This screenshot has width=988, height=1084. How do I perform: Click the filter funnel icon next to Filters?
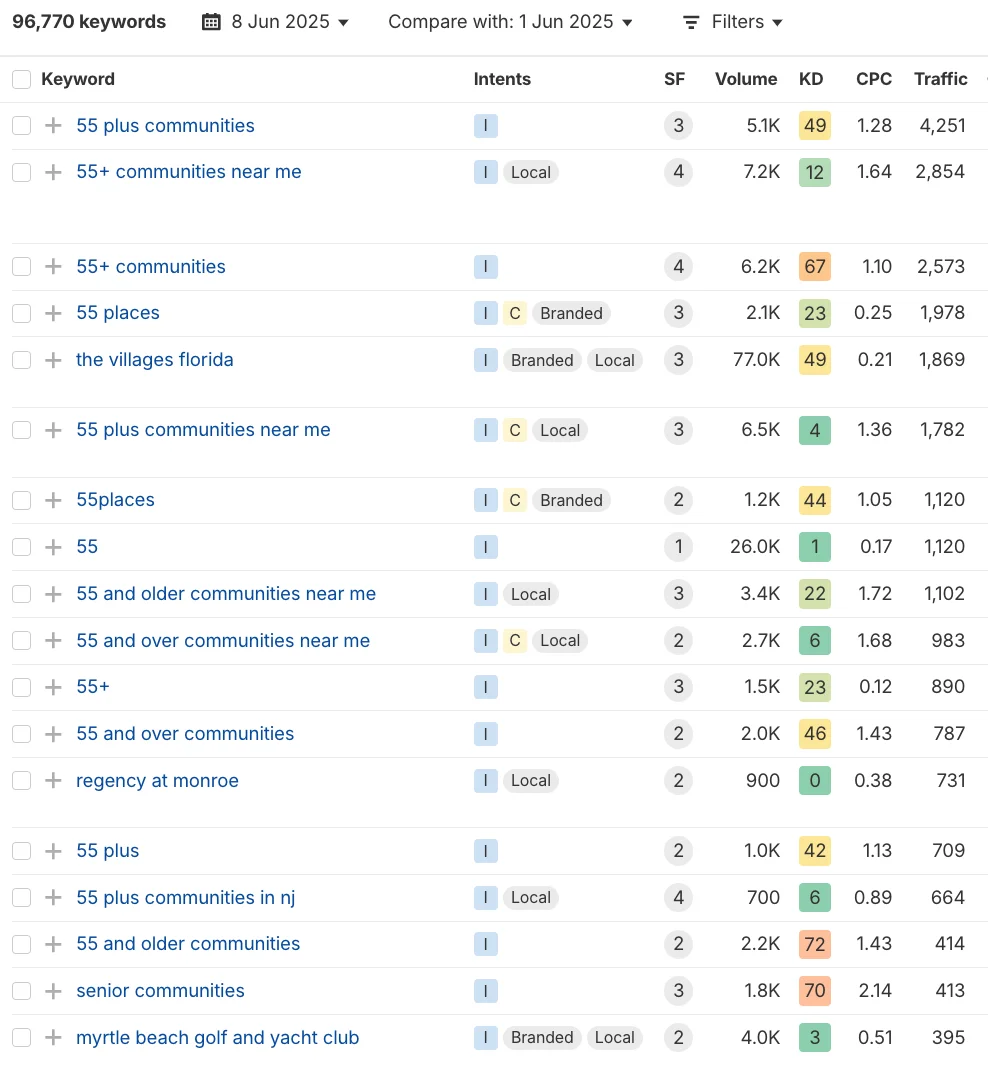[690, 21]
